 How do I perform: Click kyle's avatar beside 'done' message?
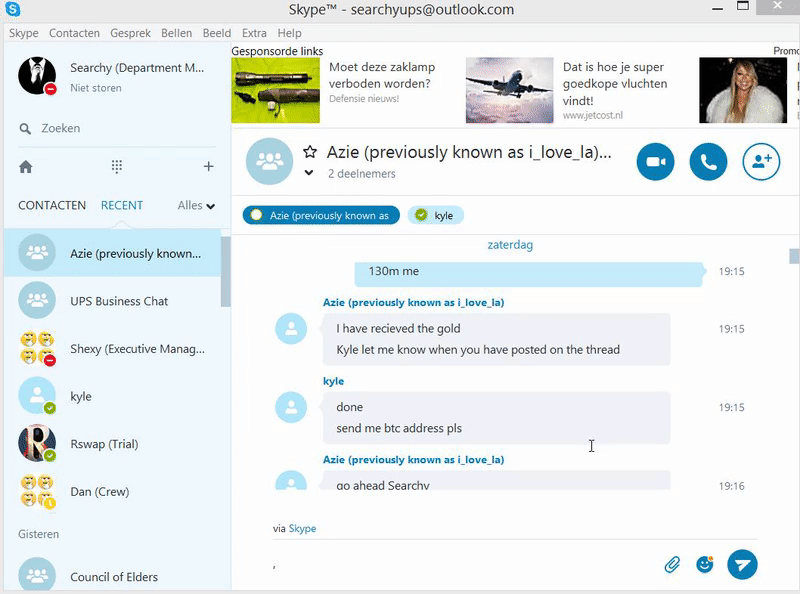[x=291, y=407]
